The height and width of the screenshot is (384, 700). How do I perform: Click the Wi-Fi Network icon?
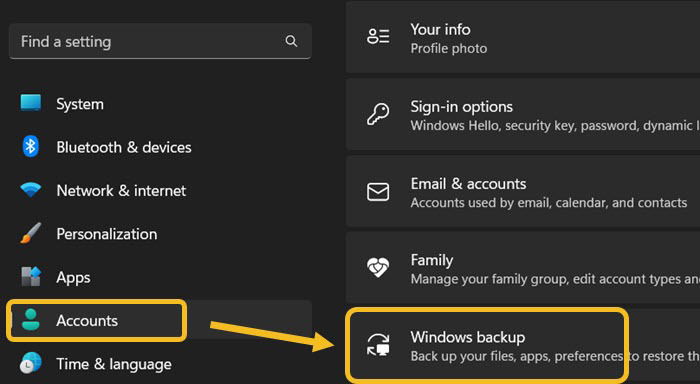pos(31,190)
